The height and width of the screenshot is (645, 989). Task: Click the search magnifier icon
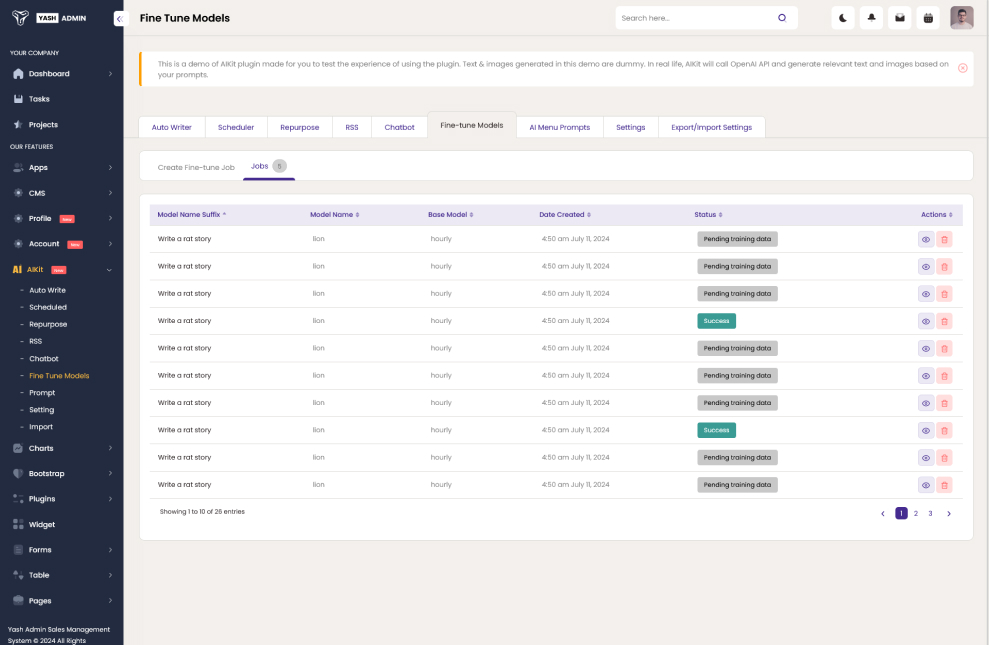click(782, 18)
